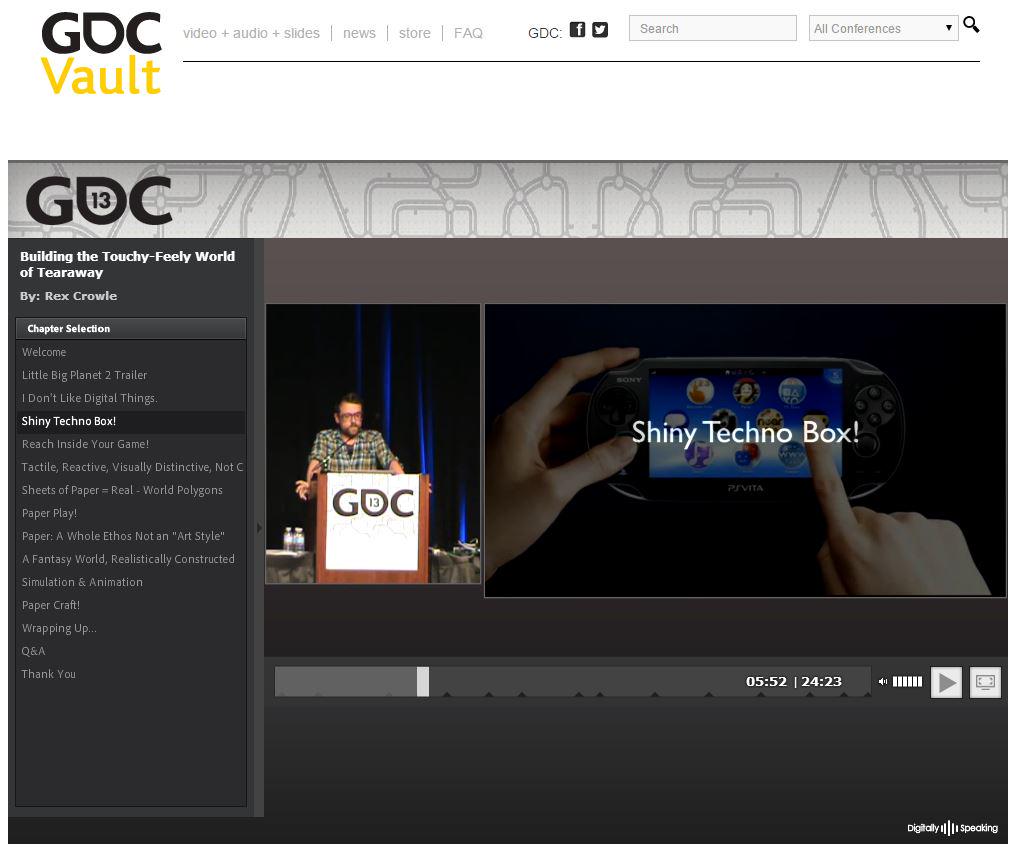Select the Thank You chapter
Screen dimensions: 1015x853
pos(131,674)
